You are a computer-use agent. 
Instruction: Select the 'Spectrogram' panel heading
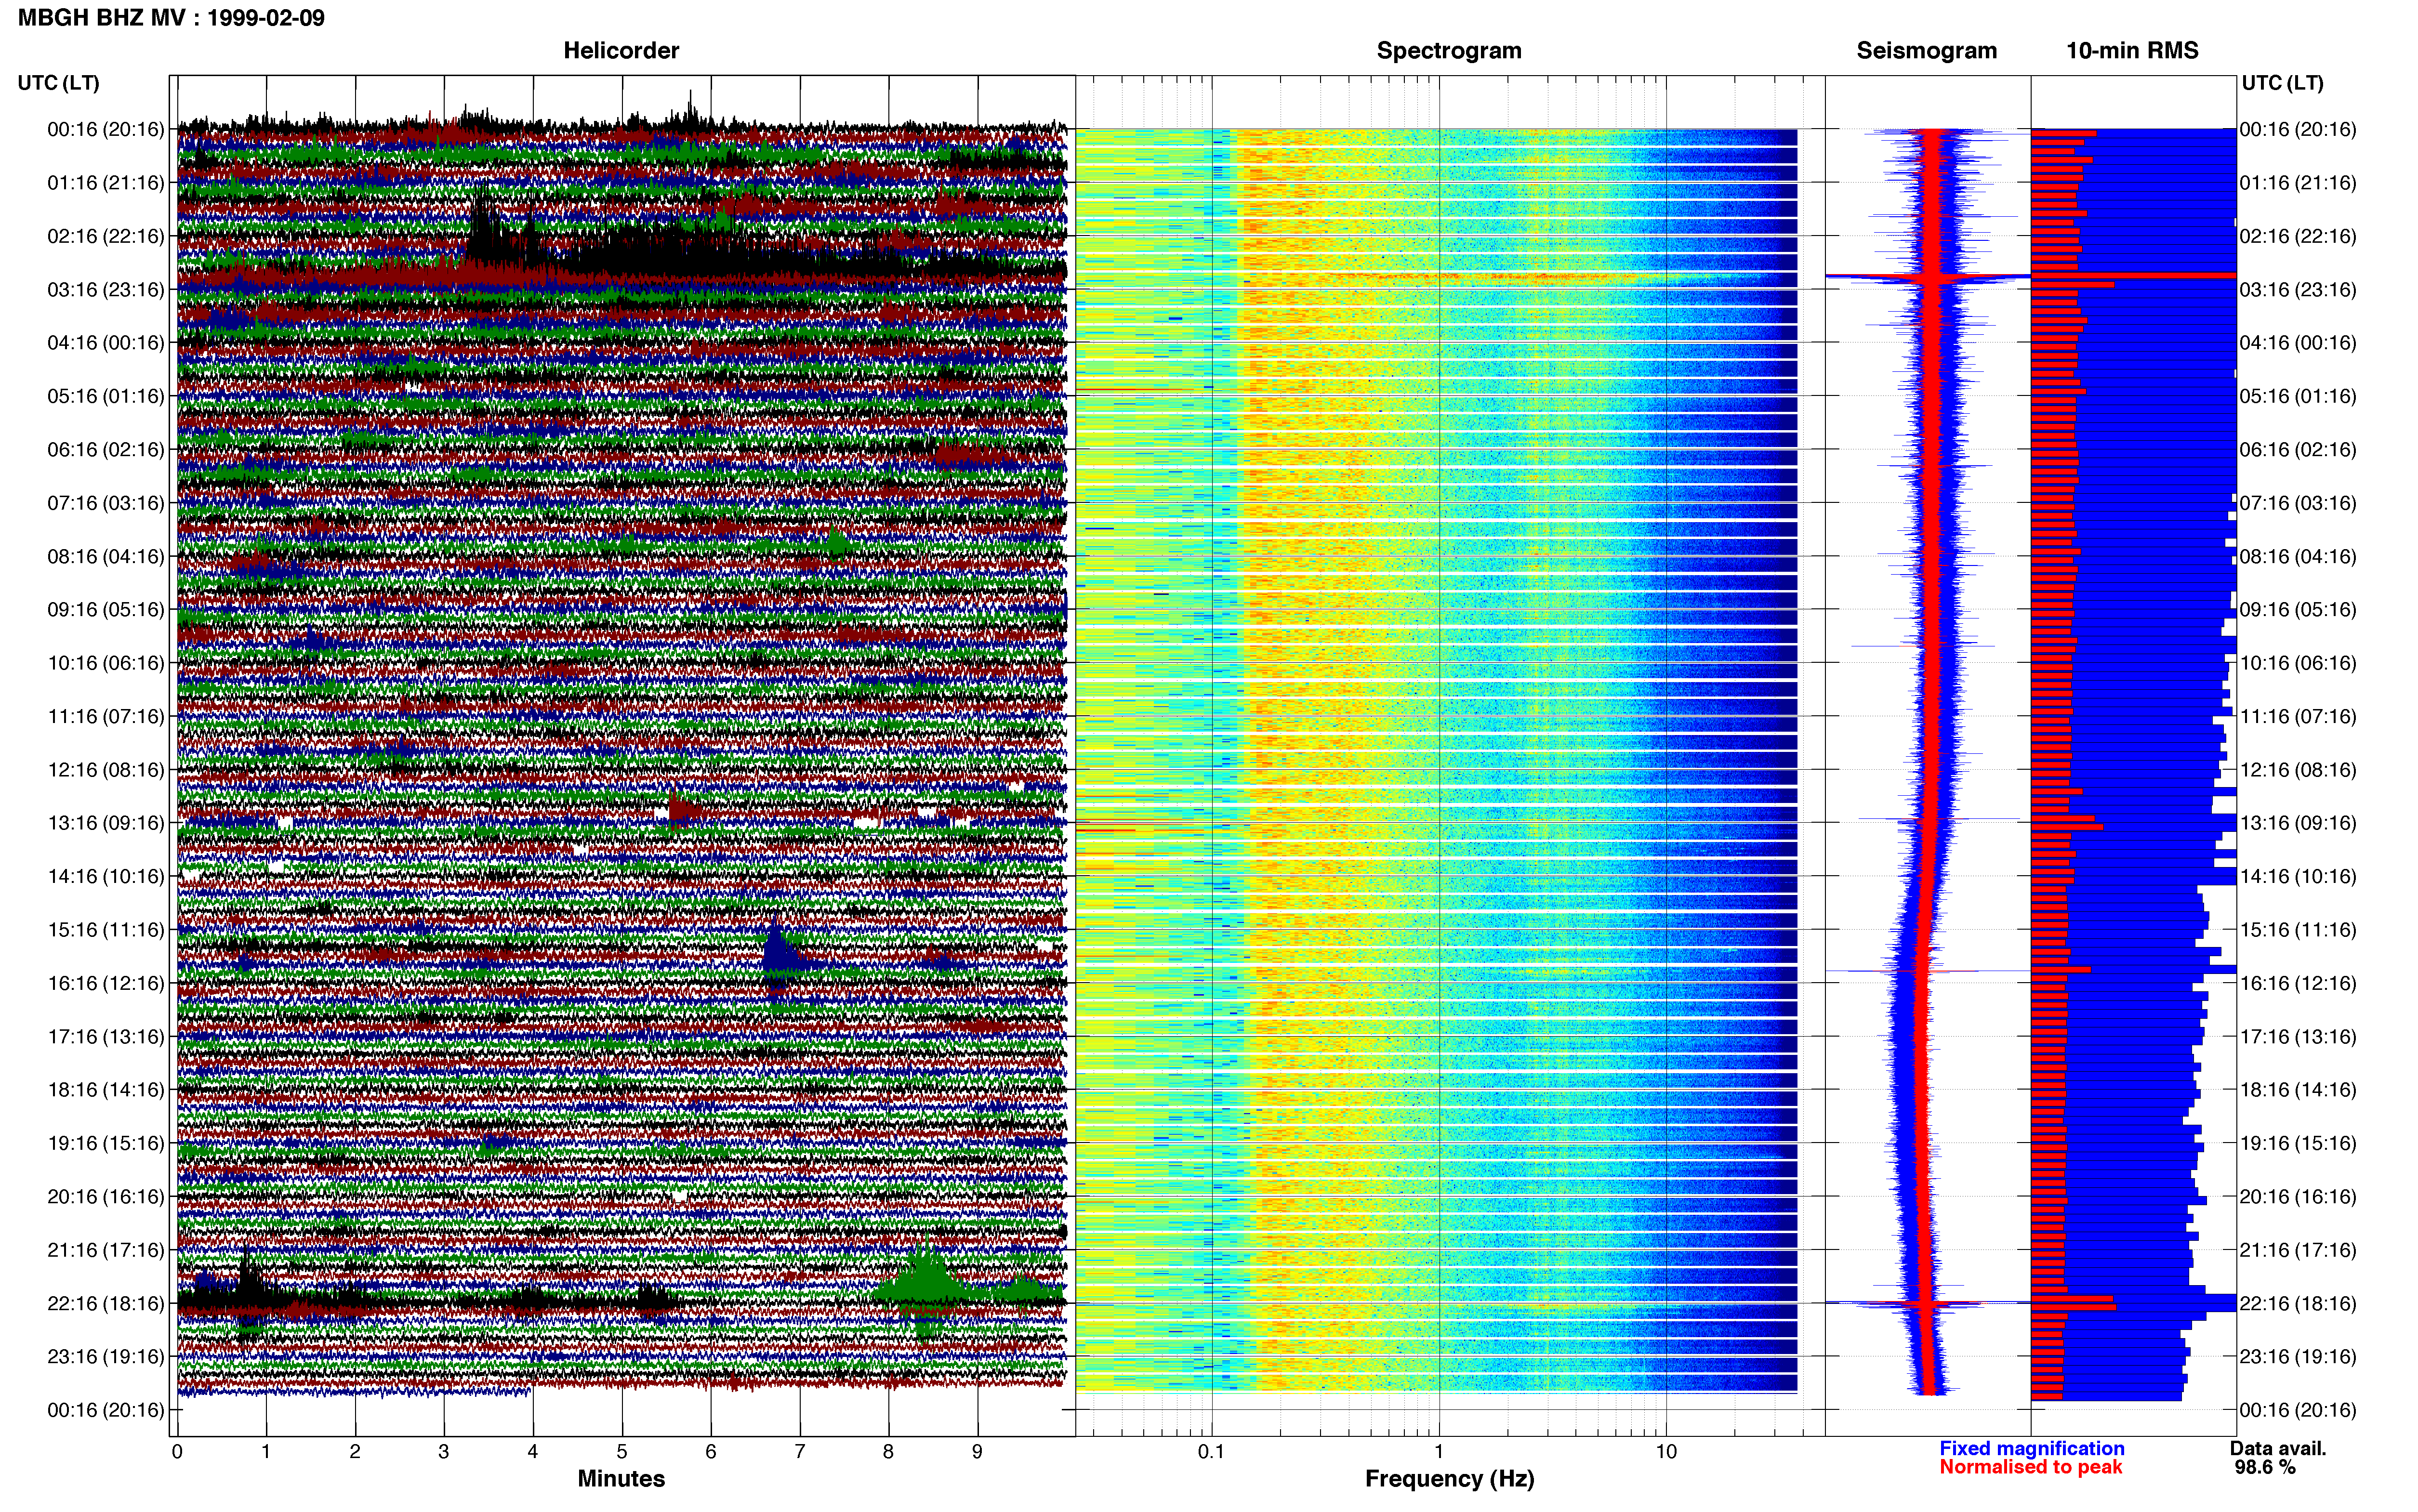[1449, 51]
